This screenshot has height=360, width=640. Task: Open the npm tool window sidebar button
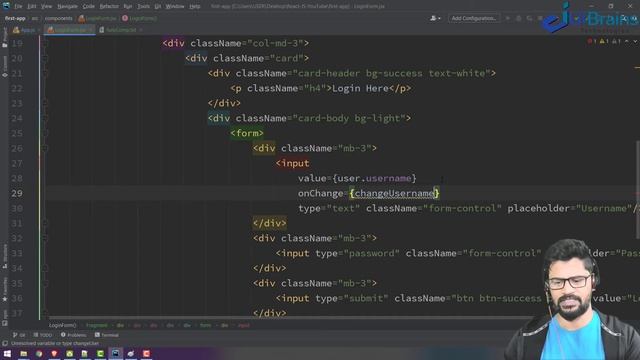pyautogui.click(x=4, y=318)
